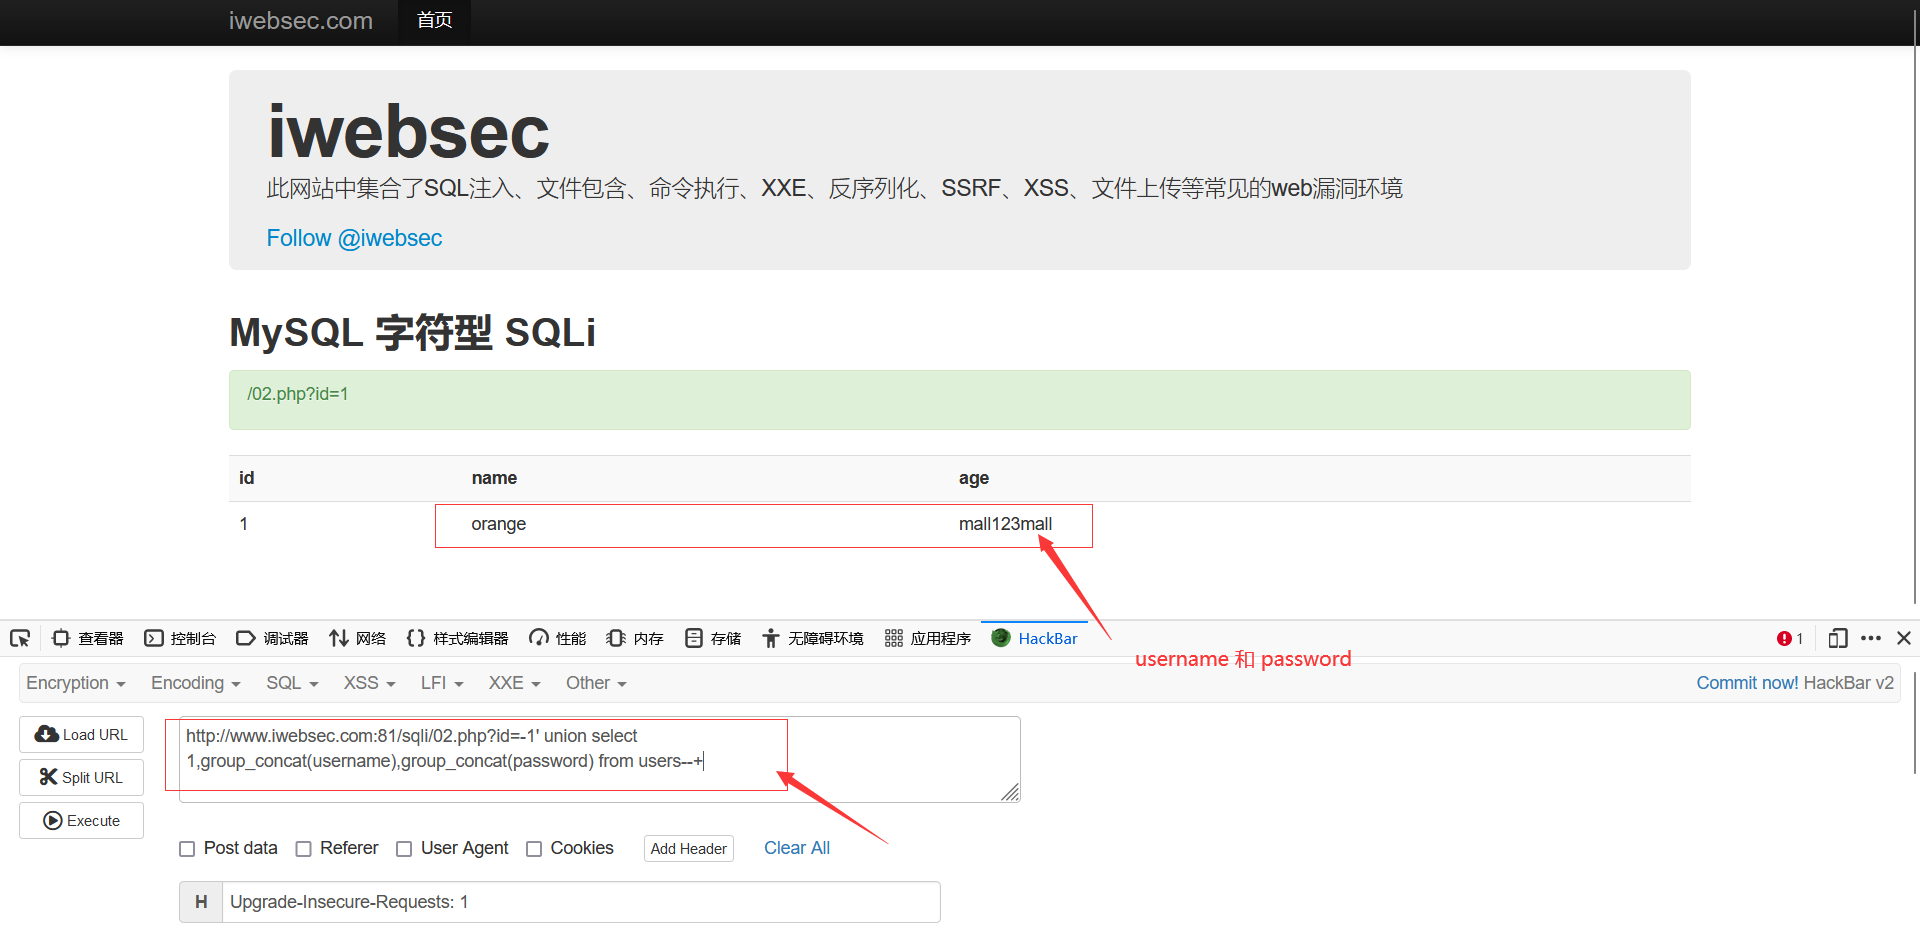
Task: Open the 调试器 (Debugger) panel
Action: pyautogui.click(x=271, y=638)
